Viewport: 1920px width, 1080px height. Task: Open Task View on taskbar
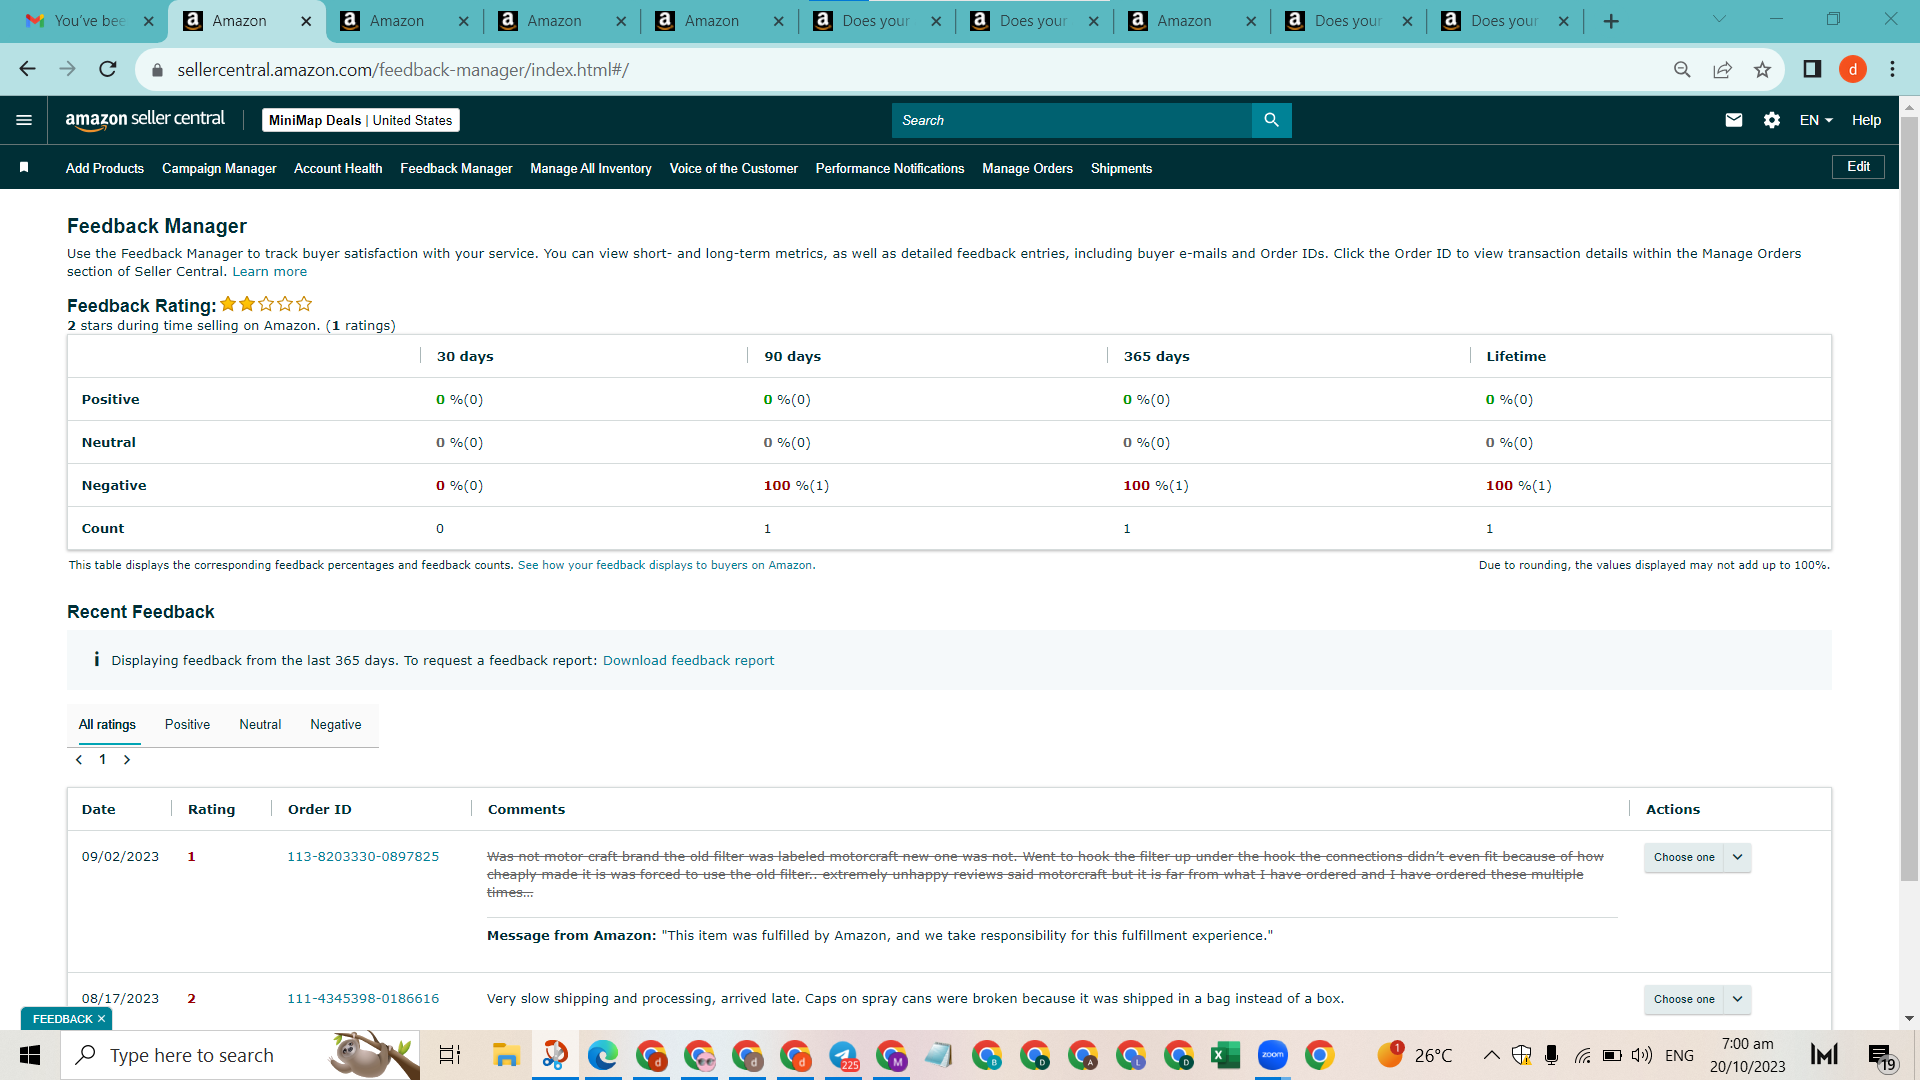(x=450, y=1055)
